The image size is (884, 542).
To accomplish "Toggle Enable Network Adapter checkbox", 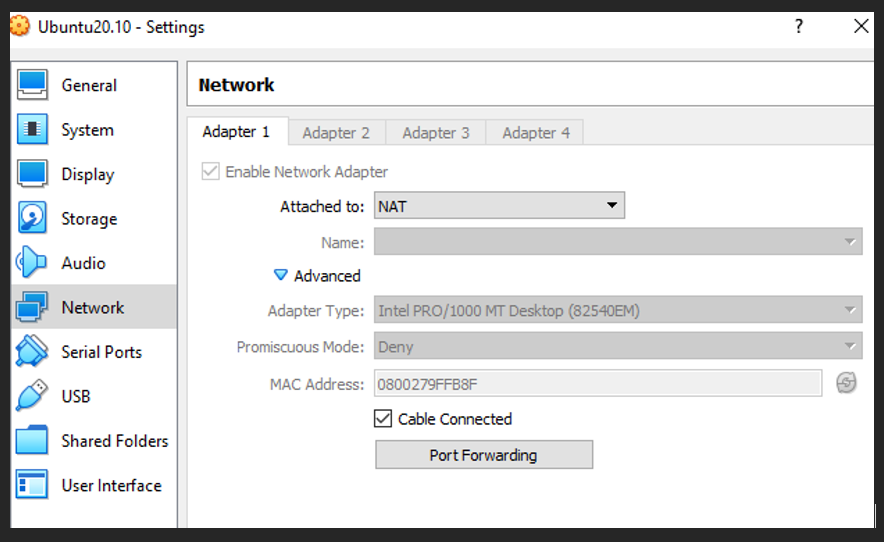I will coord(210,171).
